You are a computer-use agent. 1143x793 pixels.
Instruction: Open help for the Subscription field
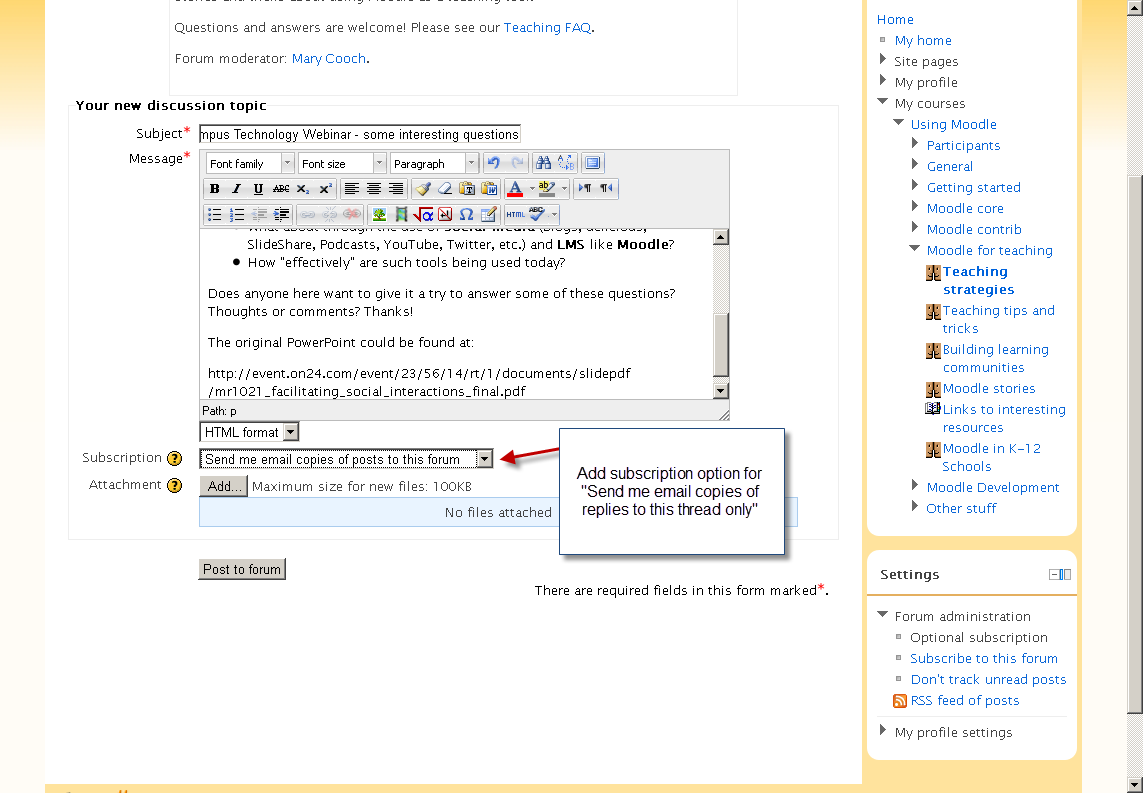[x=174, y=458]
